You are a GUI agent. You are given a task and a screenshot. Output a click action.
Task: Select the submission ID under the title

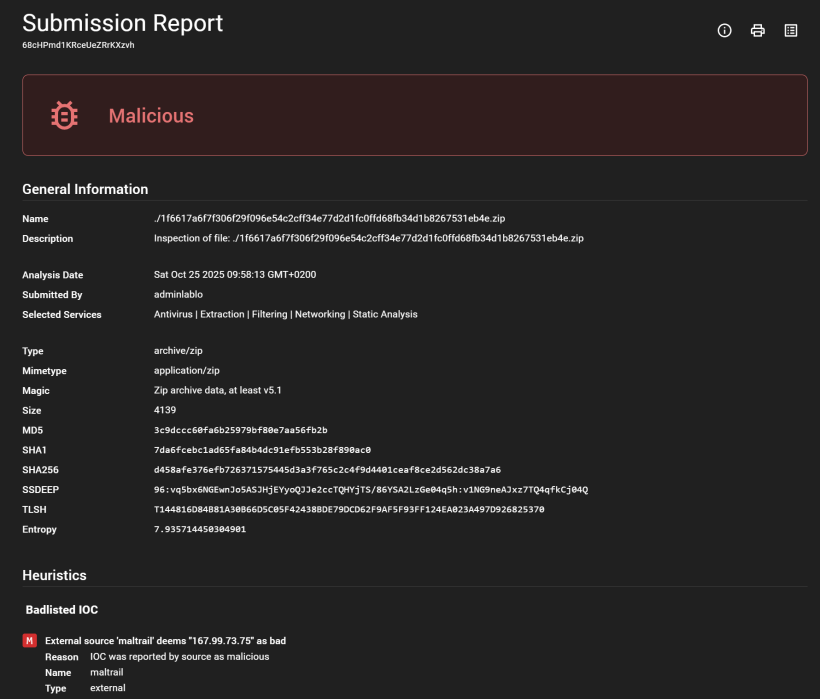point(78,45)
